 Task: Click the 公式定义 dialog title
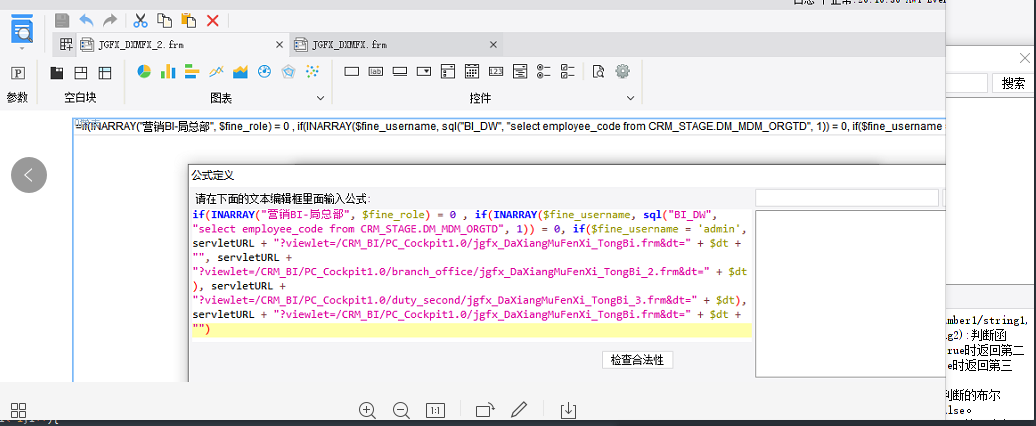click(x=213, y=175)
